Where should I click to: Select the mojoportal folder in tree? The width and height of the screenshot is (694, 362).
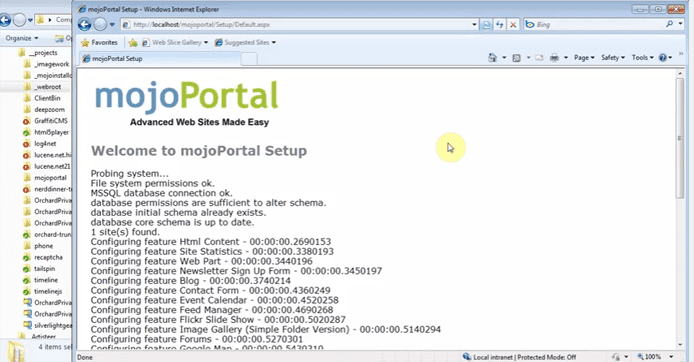[x=45, y=177]
